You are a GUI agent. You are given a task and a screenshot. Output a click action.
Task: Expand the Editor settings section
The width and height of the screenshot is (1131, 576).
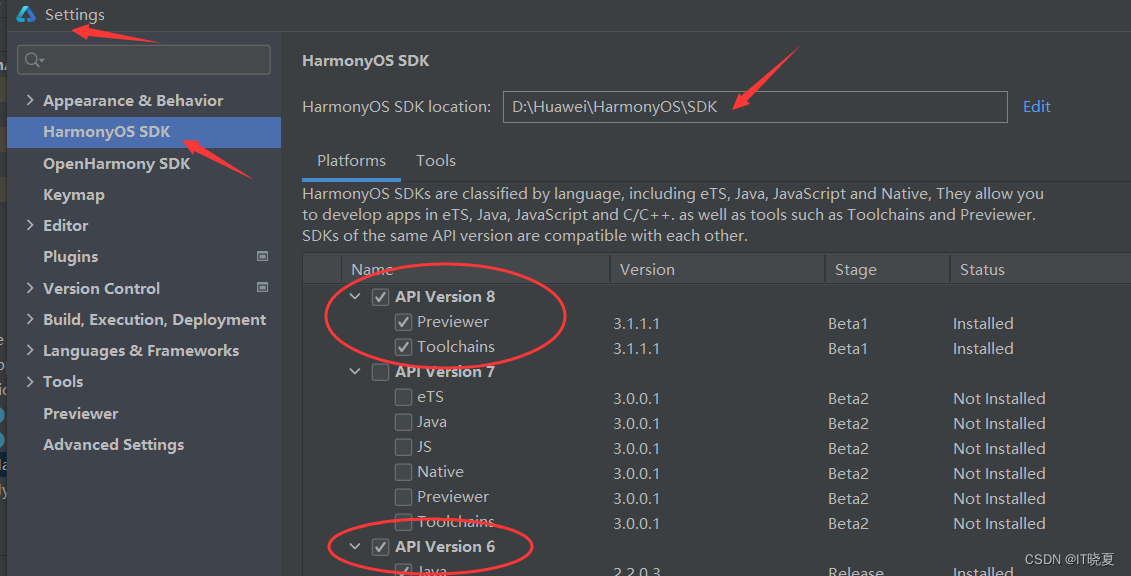point(30,225)
